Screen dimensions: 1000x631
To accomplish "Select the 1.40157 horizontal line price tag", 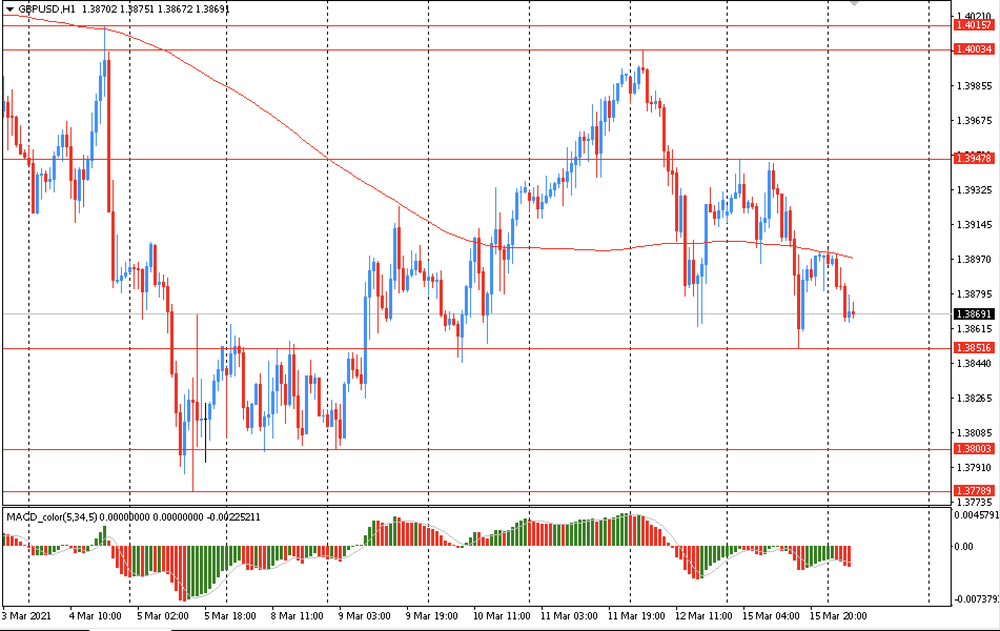I will coord(974,26).
